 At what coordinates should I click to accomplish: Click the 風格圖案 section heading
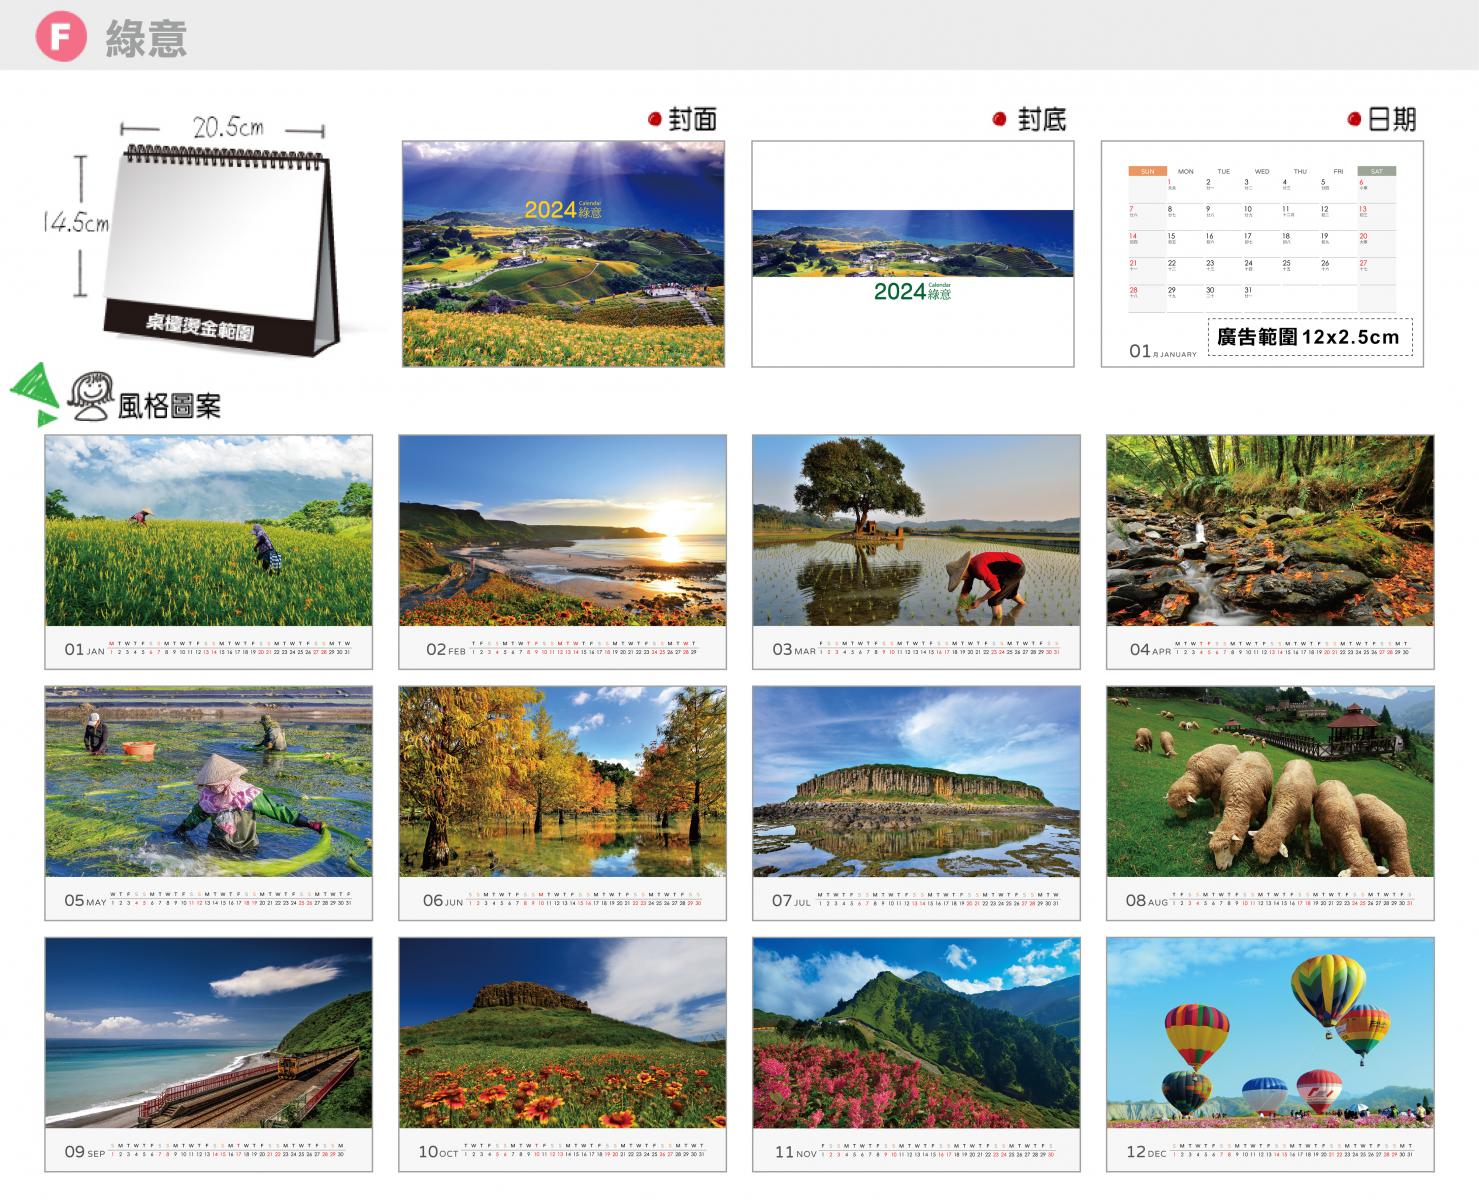tap(169, 406)
